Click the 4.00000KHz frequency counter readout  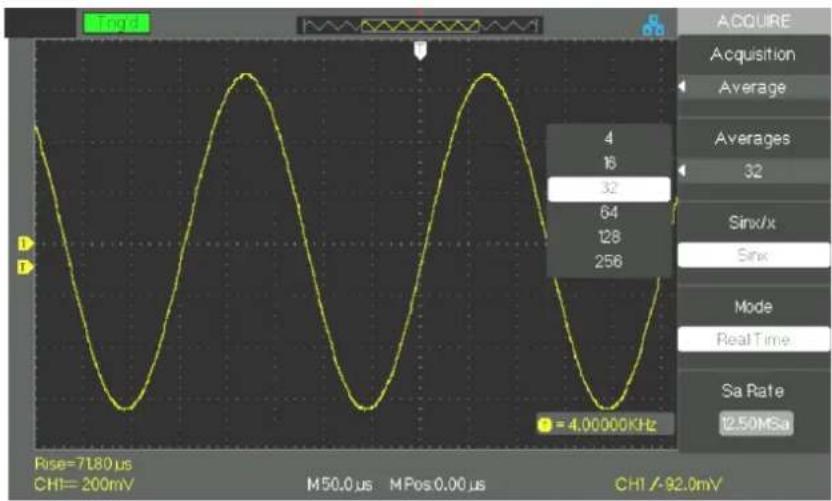[x=605, y=425]
